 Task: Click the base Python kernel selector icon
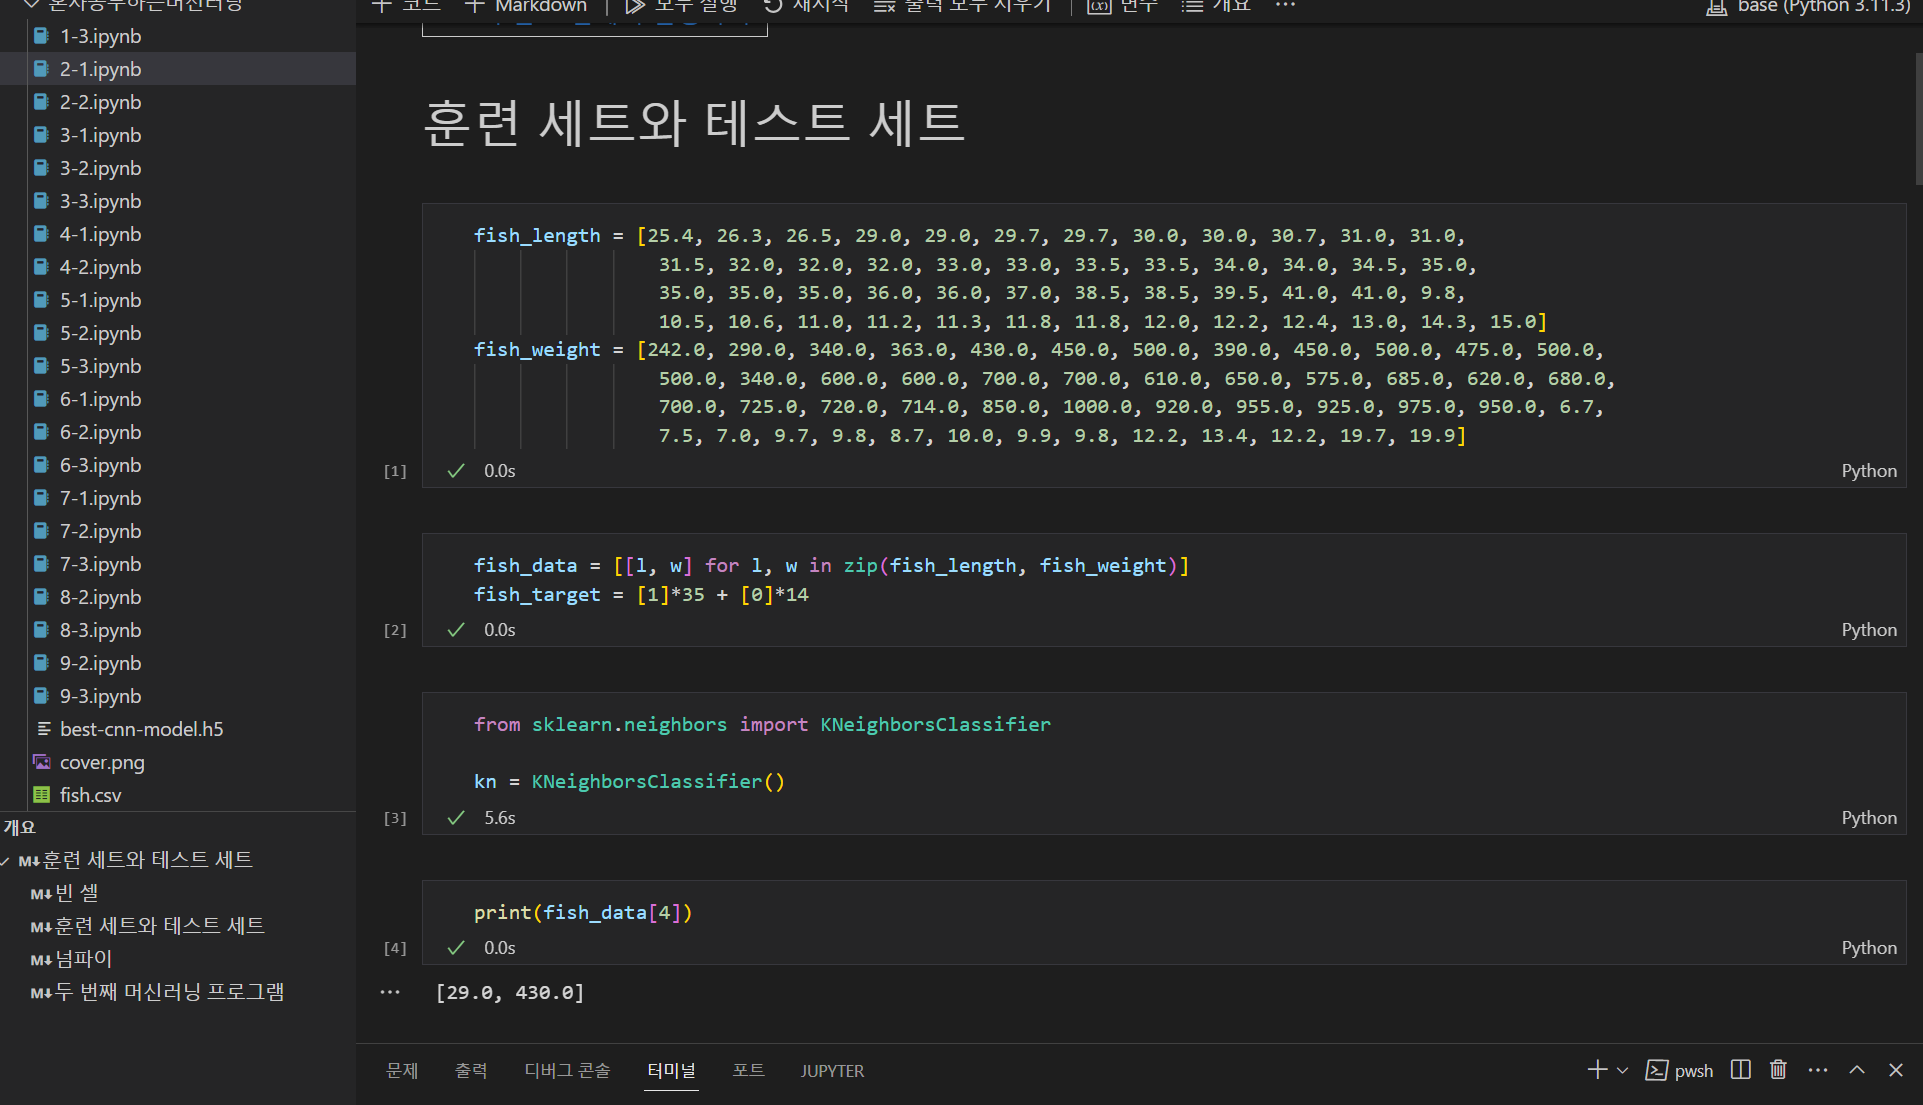pos(1716,7)
